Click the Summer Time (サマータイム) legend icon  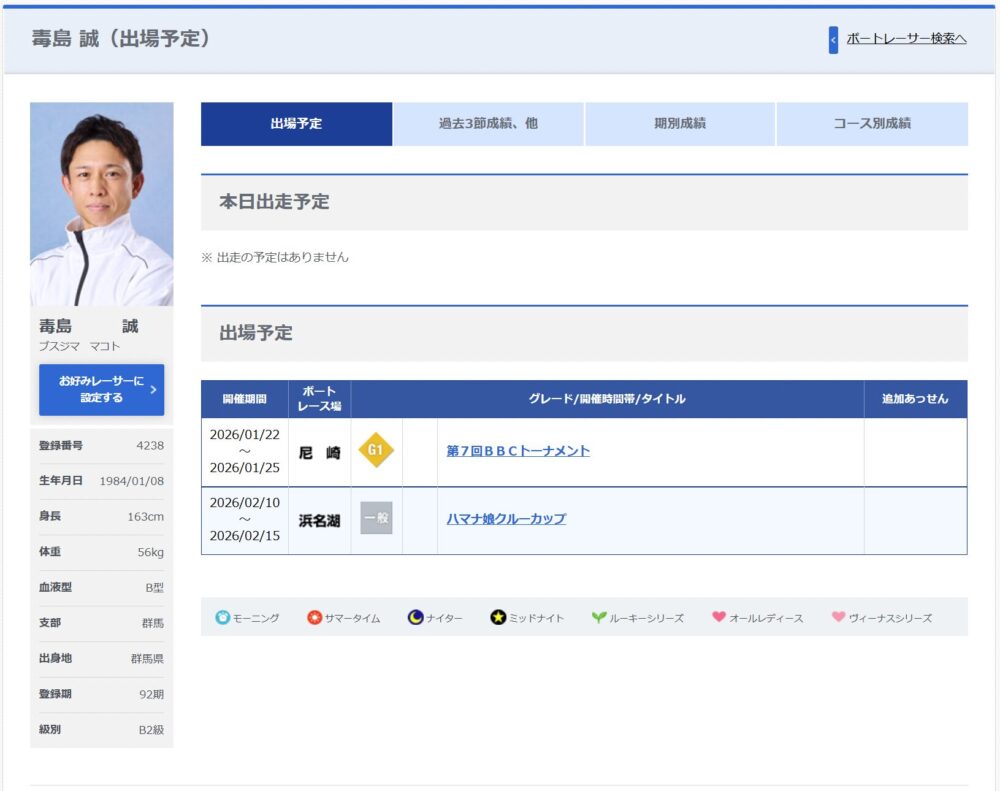pyautogui.click(x=314, y=618)
